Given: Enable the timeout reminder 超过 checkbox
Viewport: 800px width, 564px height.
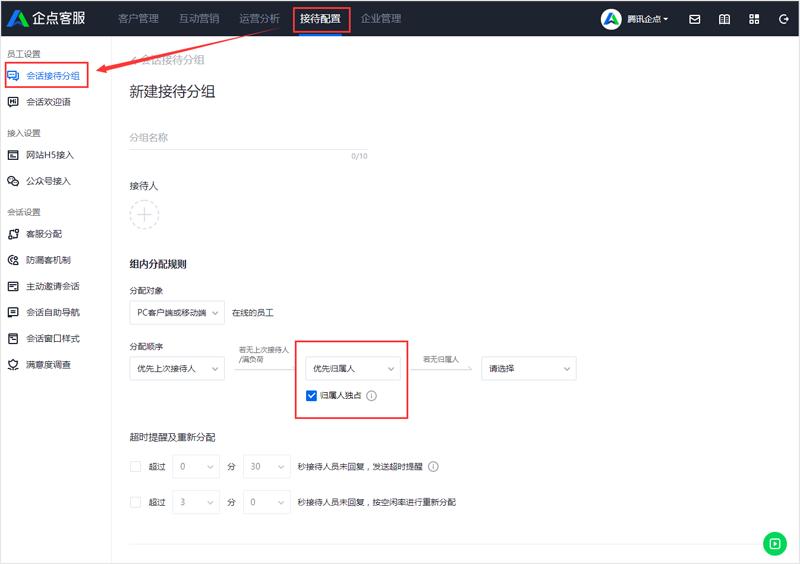Looking at the screenshot, I should pos(136,467).
